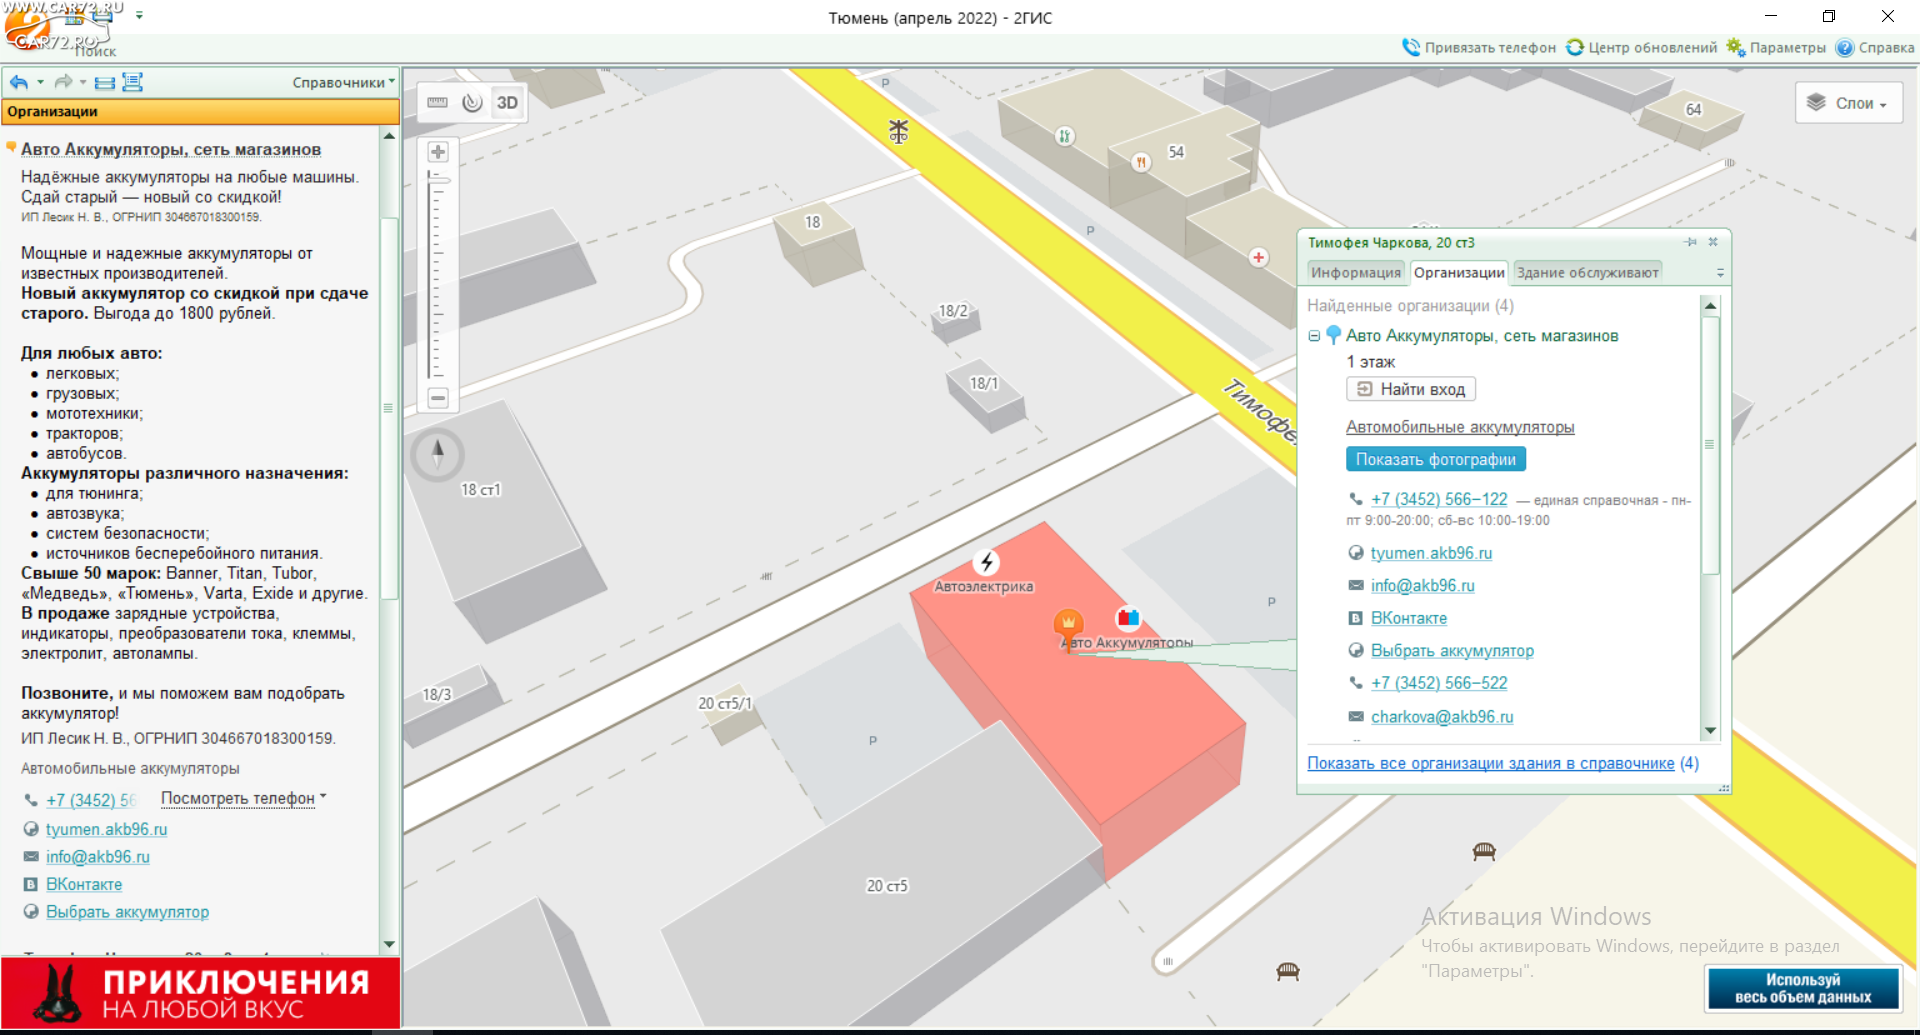This screenshot has height=1035, width=1920.
Task: Toggle the 3D map mode button
Action: [x=507, y=103]
